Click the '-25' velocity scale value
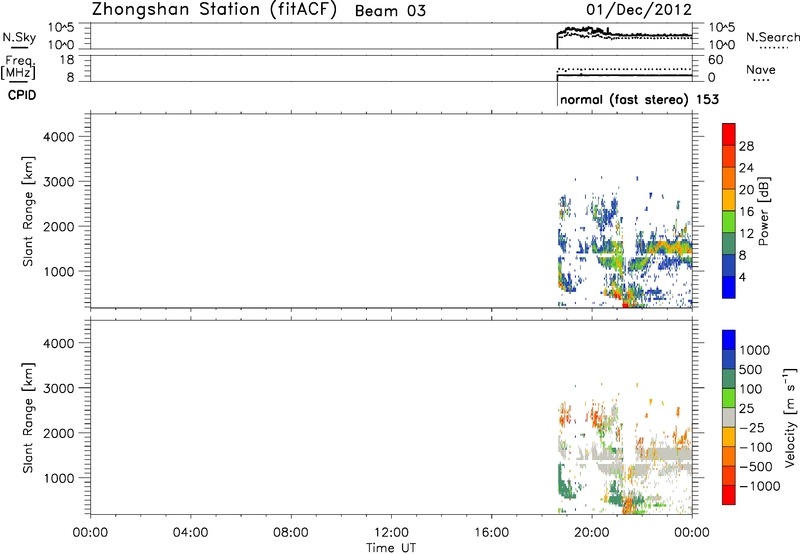 [752, 428]
